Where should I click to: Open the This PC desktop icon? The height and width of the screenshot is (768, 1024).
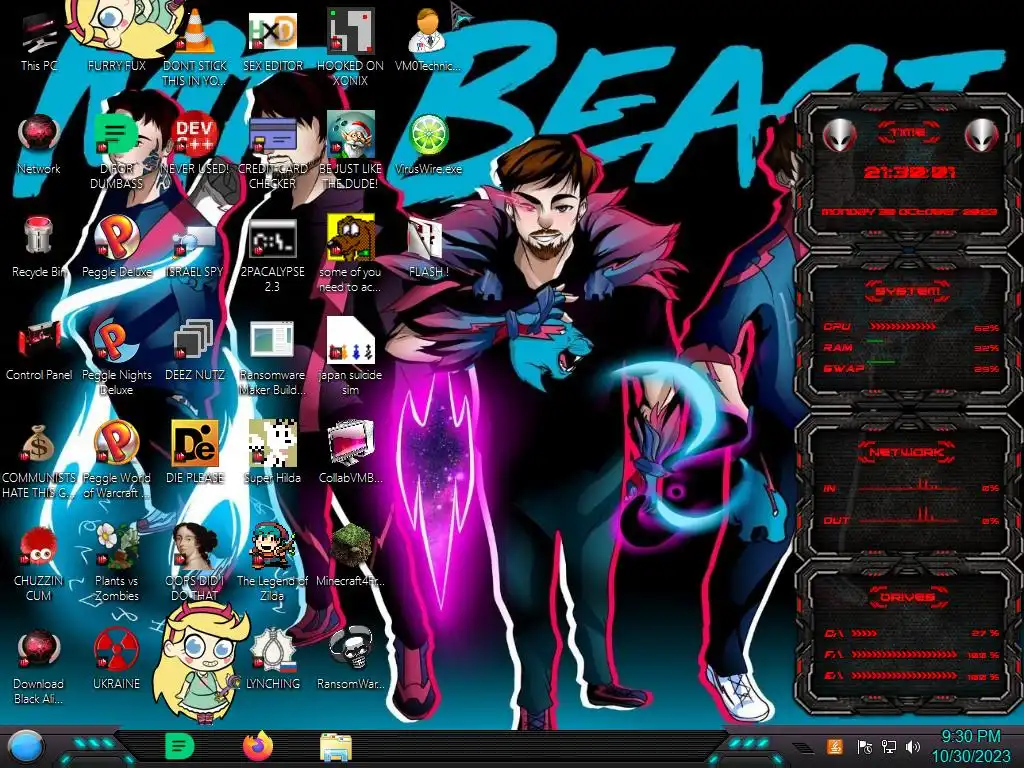(39, 42)
